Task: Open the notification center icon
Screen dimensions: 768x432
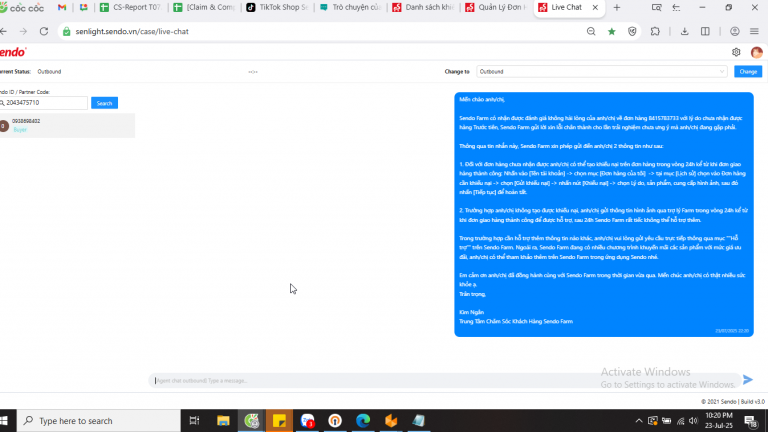Action: [x=751, y=421]
